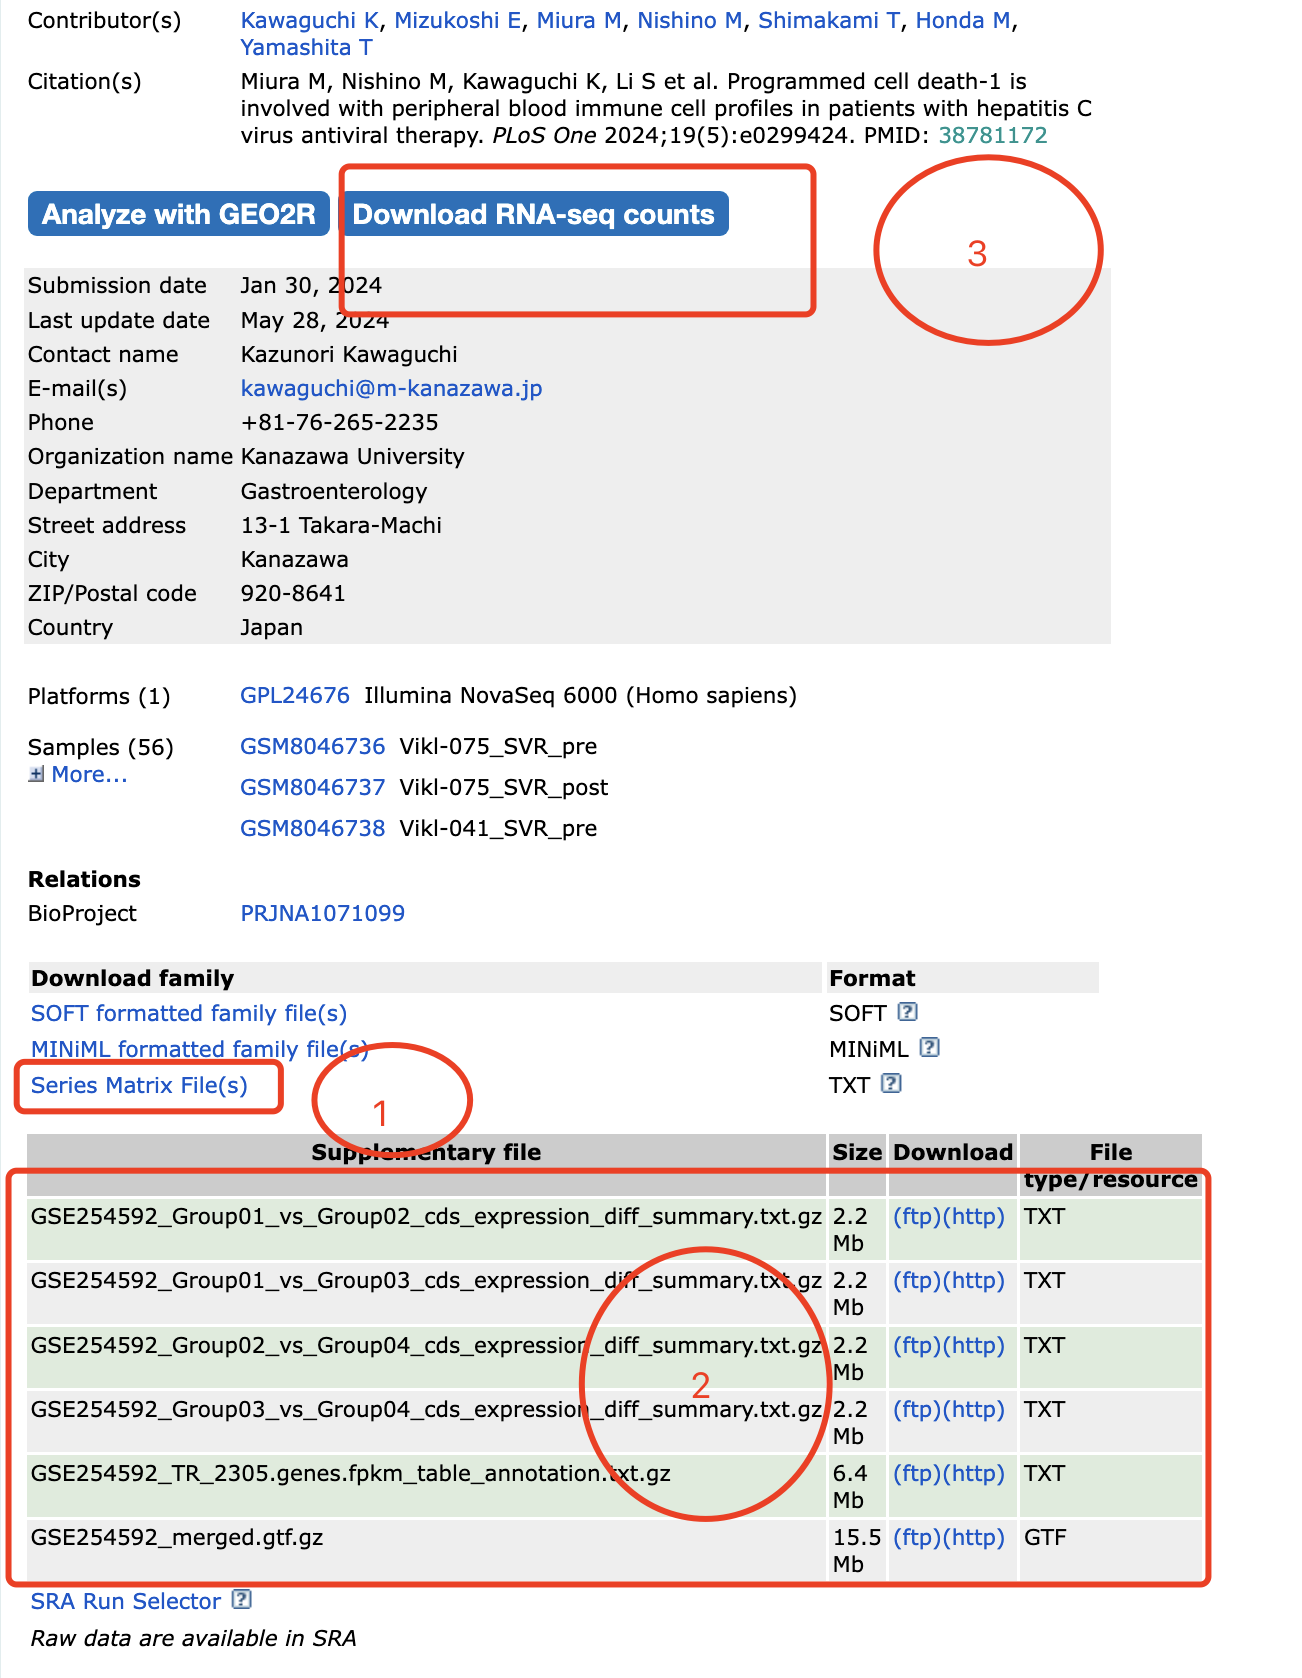This screenshot has width=1302, height=1678.
Task: Click the ZIP code 920-8641
Action: pyautogui.click(x=293, y=593)
